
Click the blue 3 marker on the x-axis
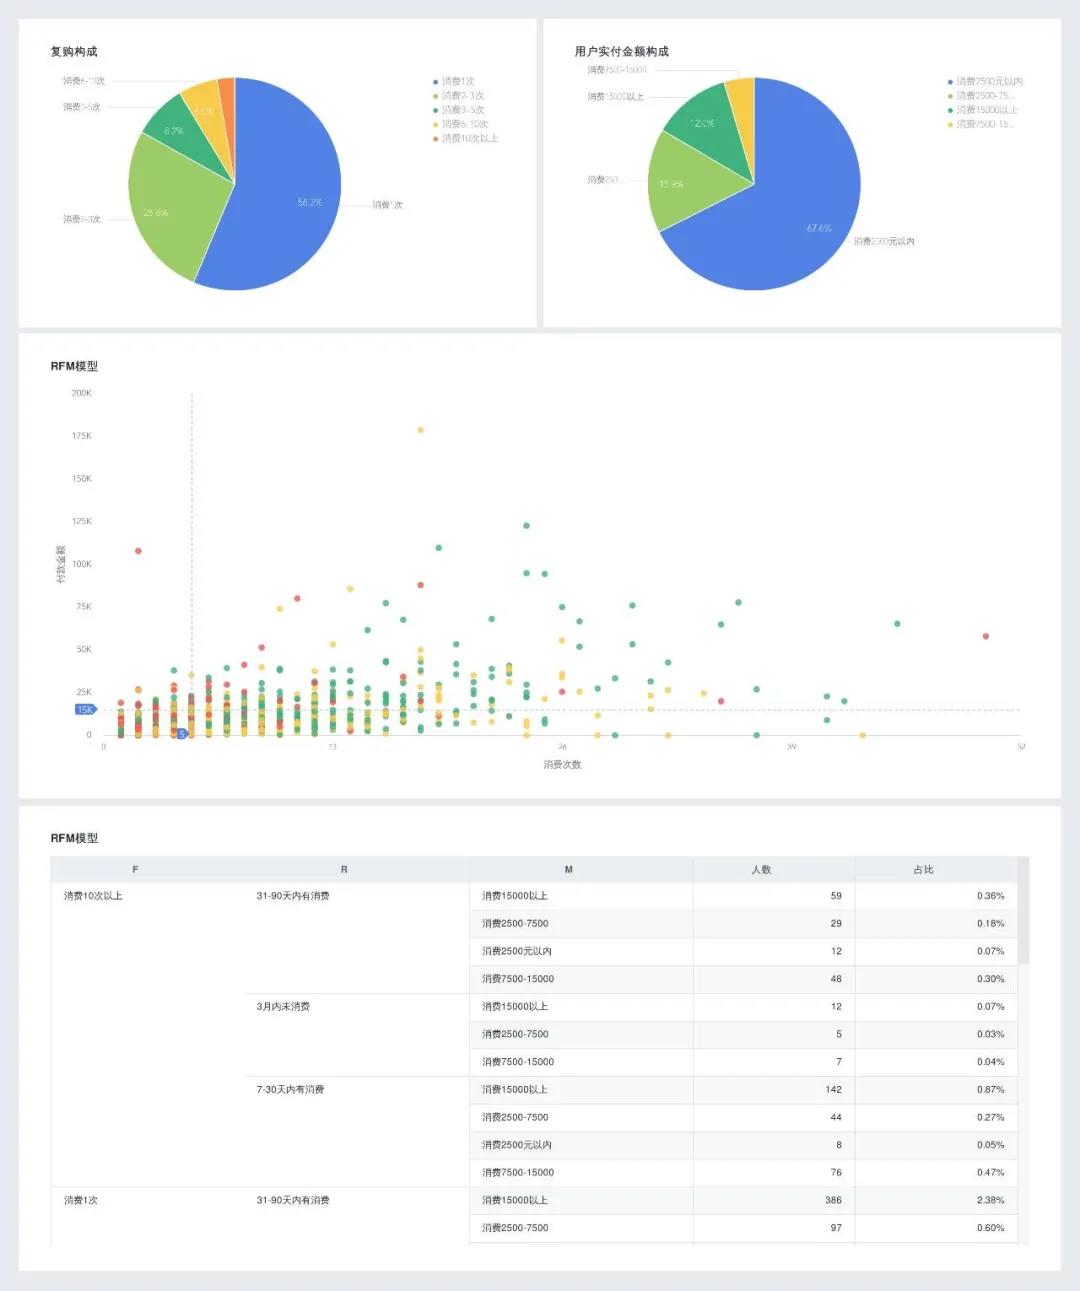coord(182,734)
